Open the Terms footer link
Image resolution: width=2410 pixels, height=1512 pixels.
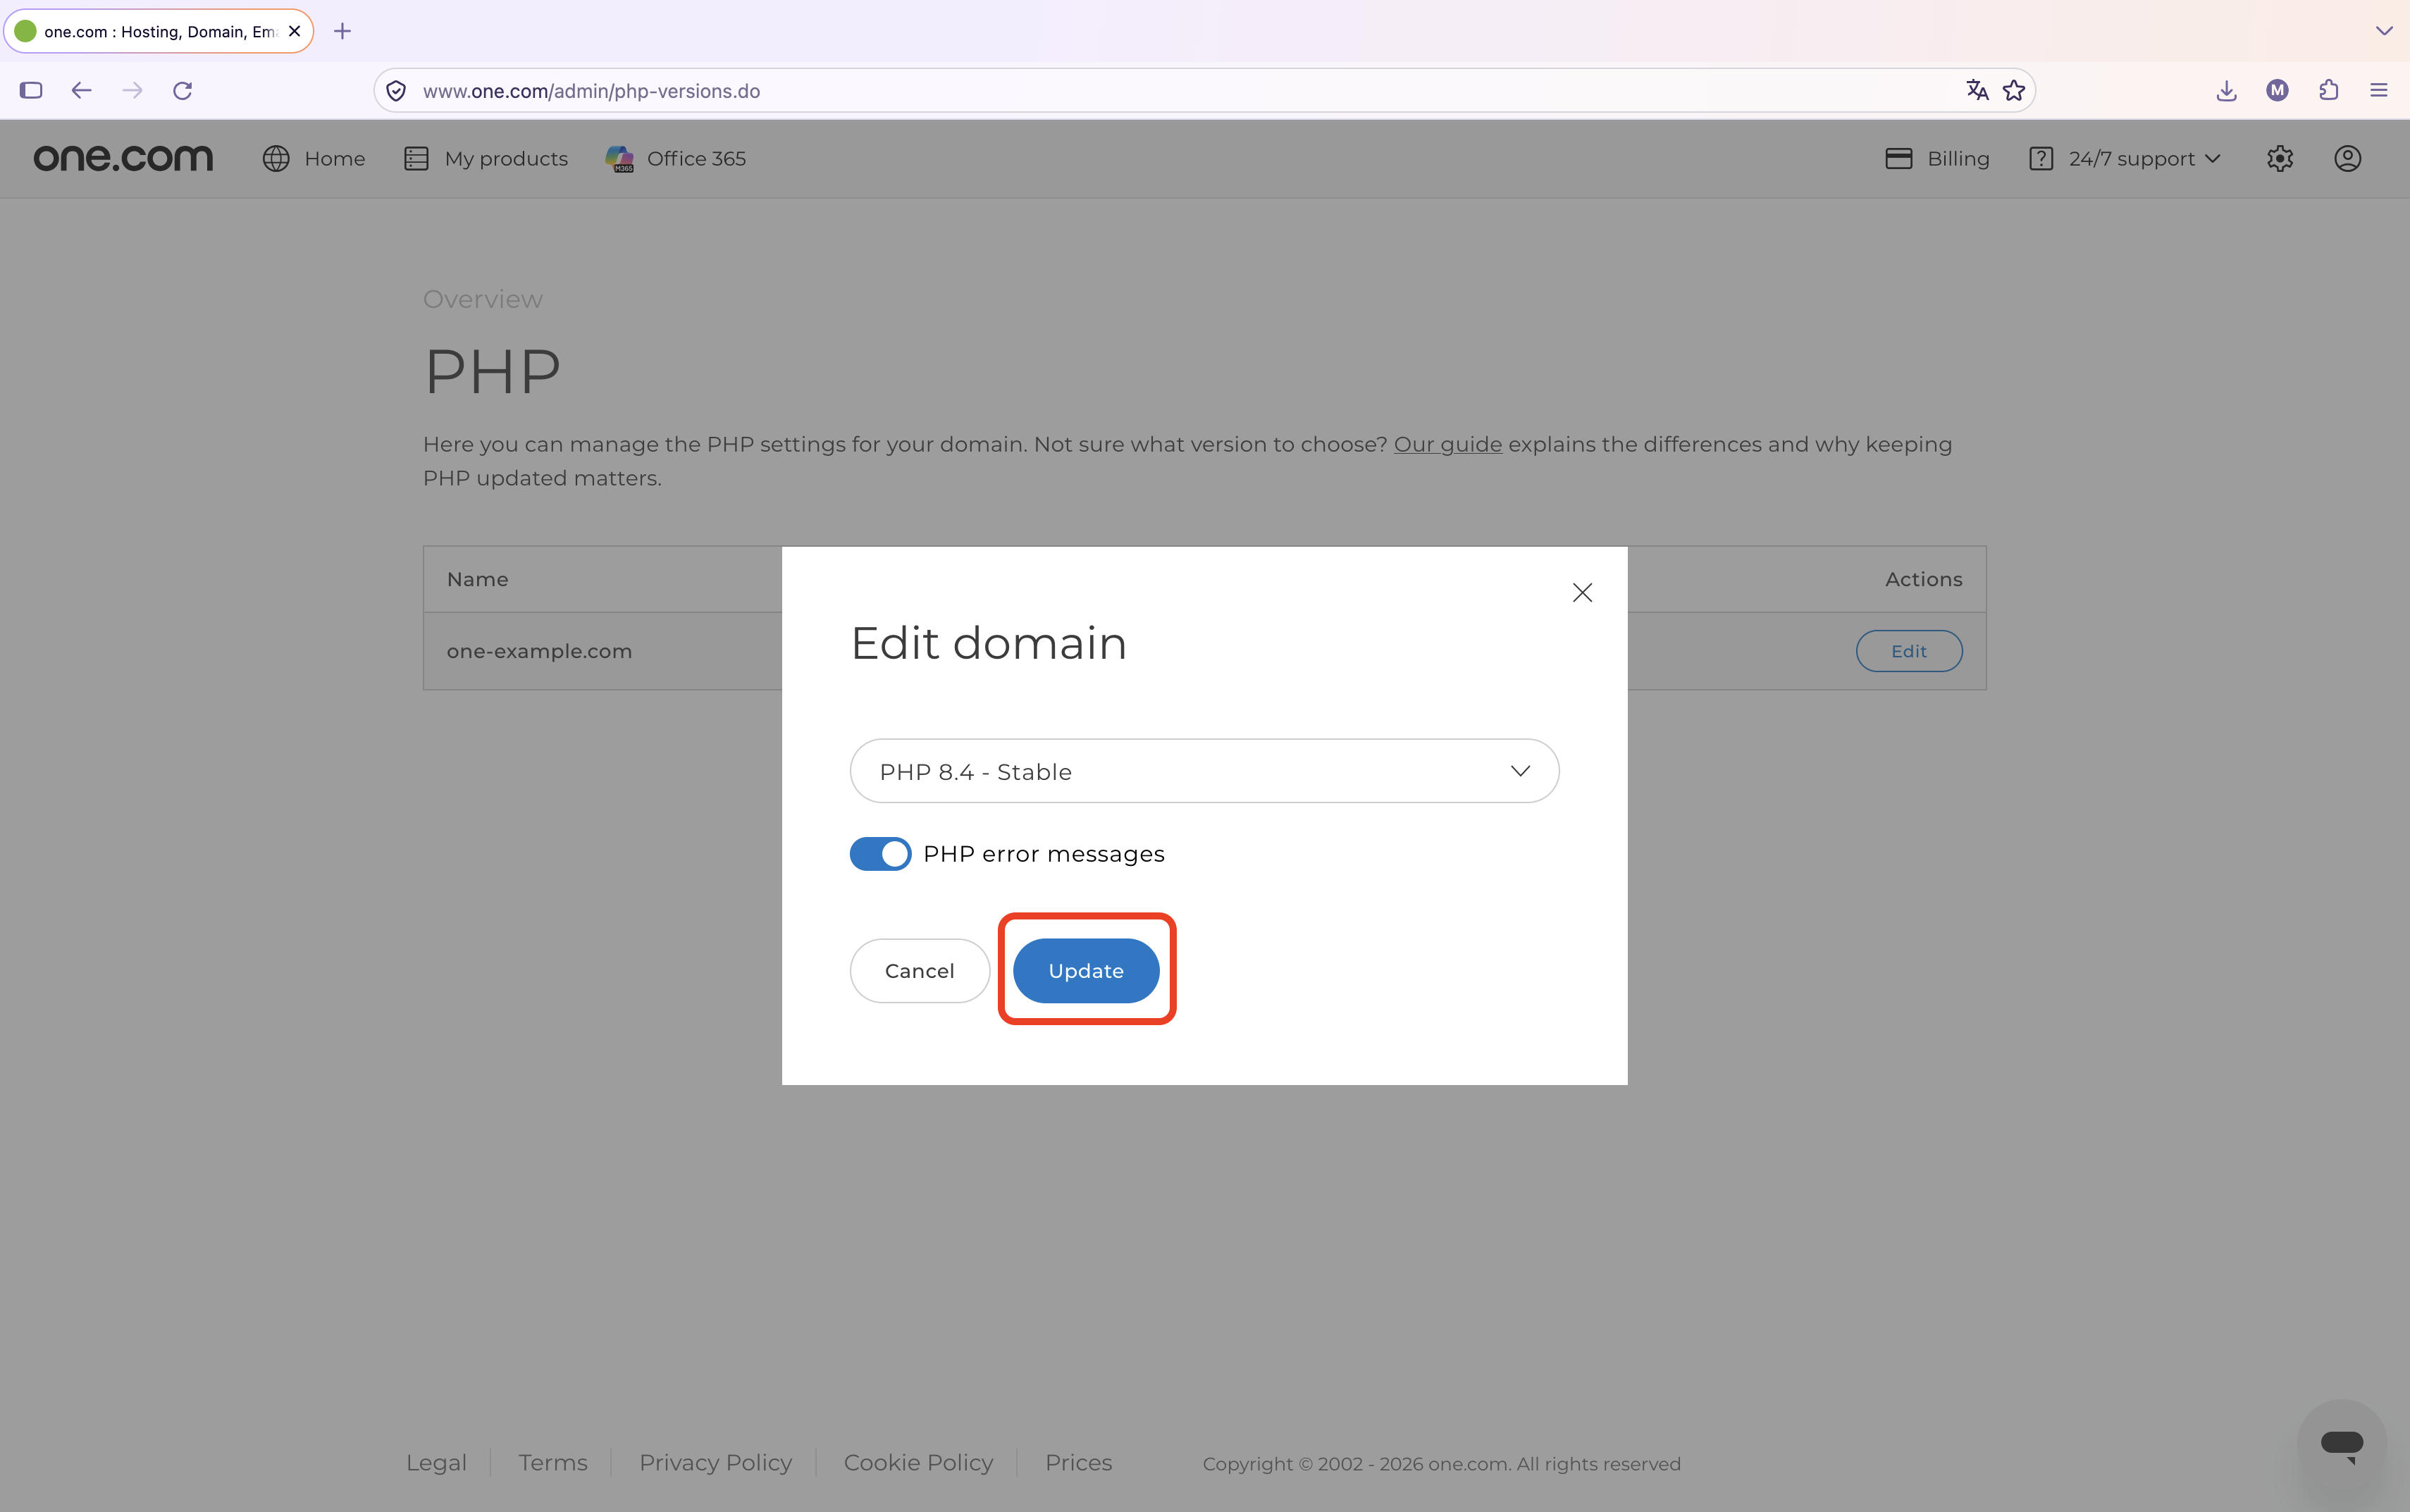point(552,1462)
